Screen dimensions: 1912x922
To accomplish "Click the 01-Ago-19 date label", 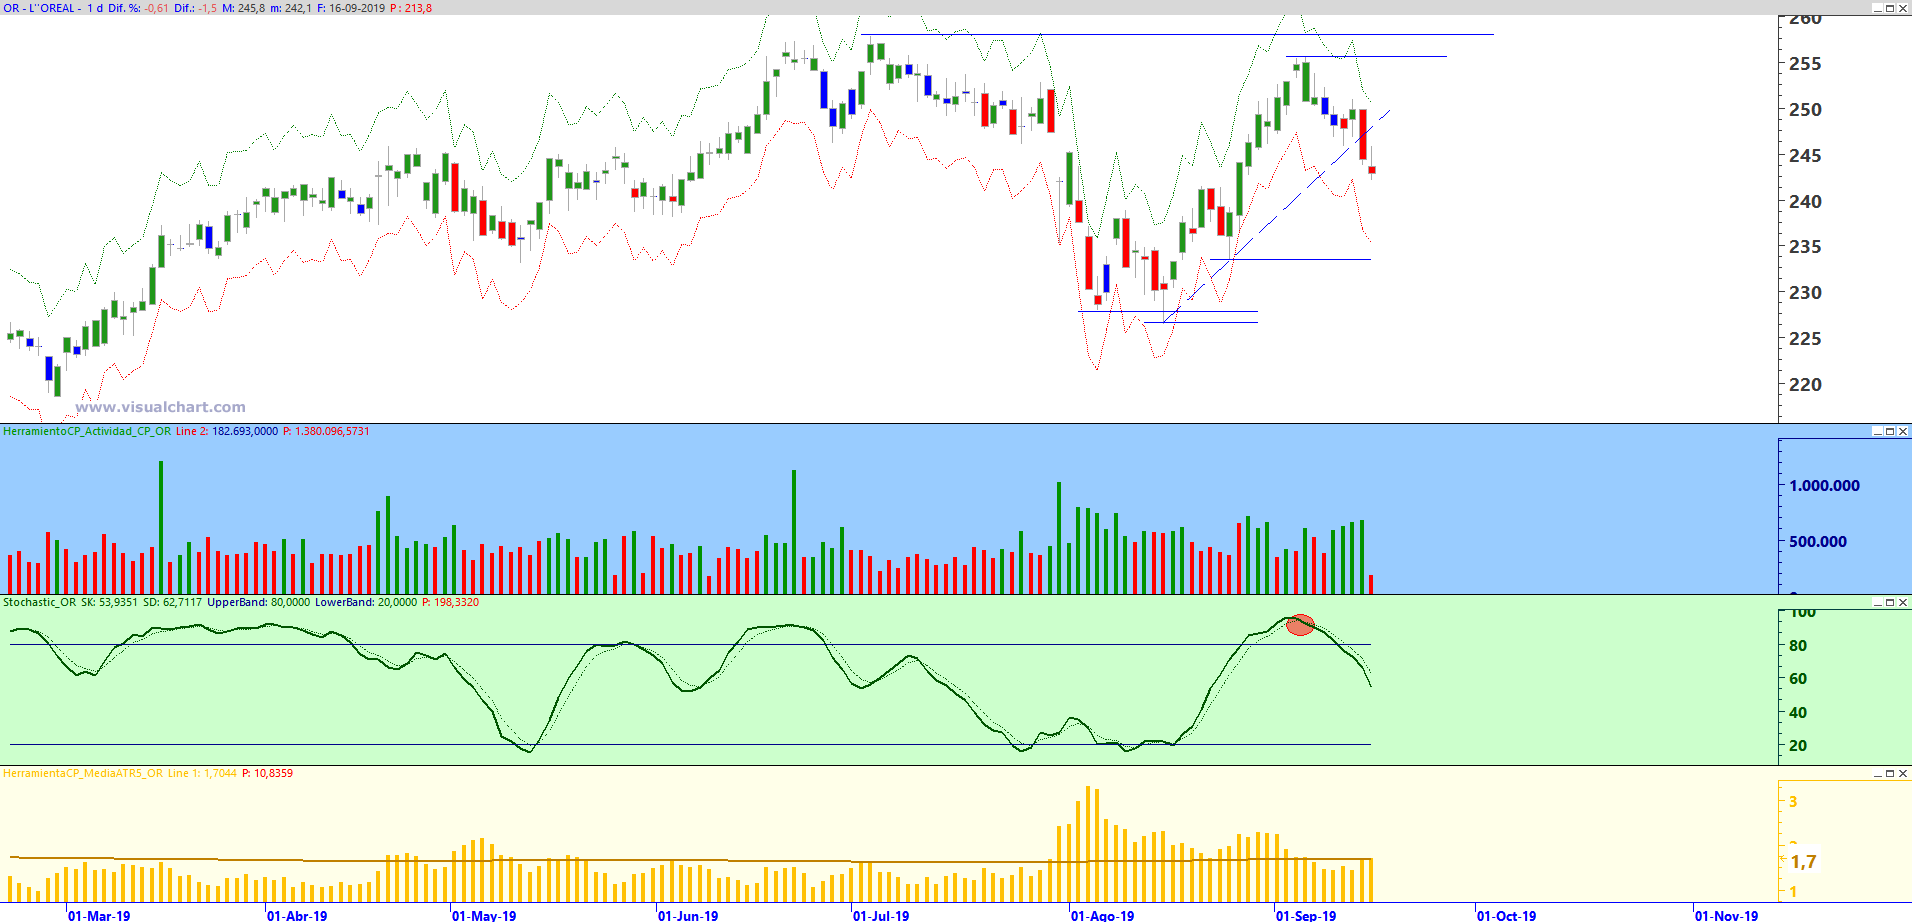I will point(1102,915).
